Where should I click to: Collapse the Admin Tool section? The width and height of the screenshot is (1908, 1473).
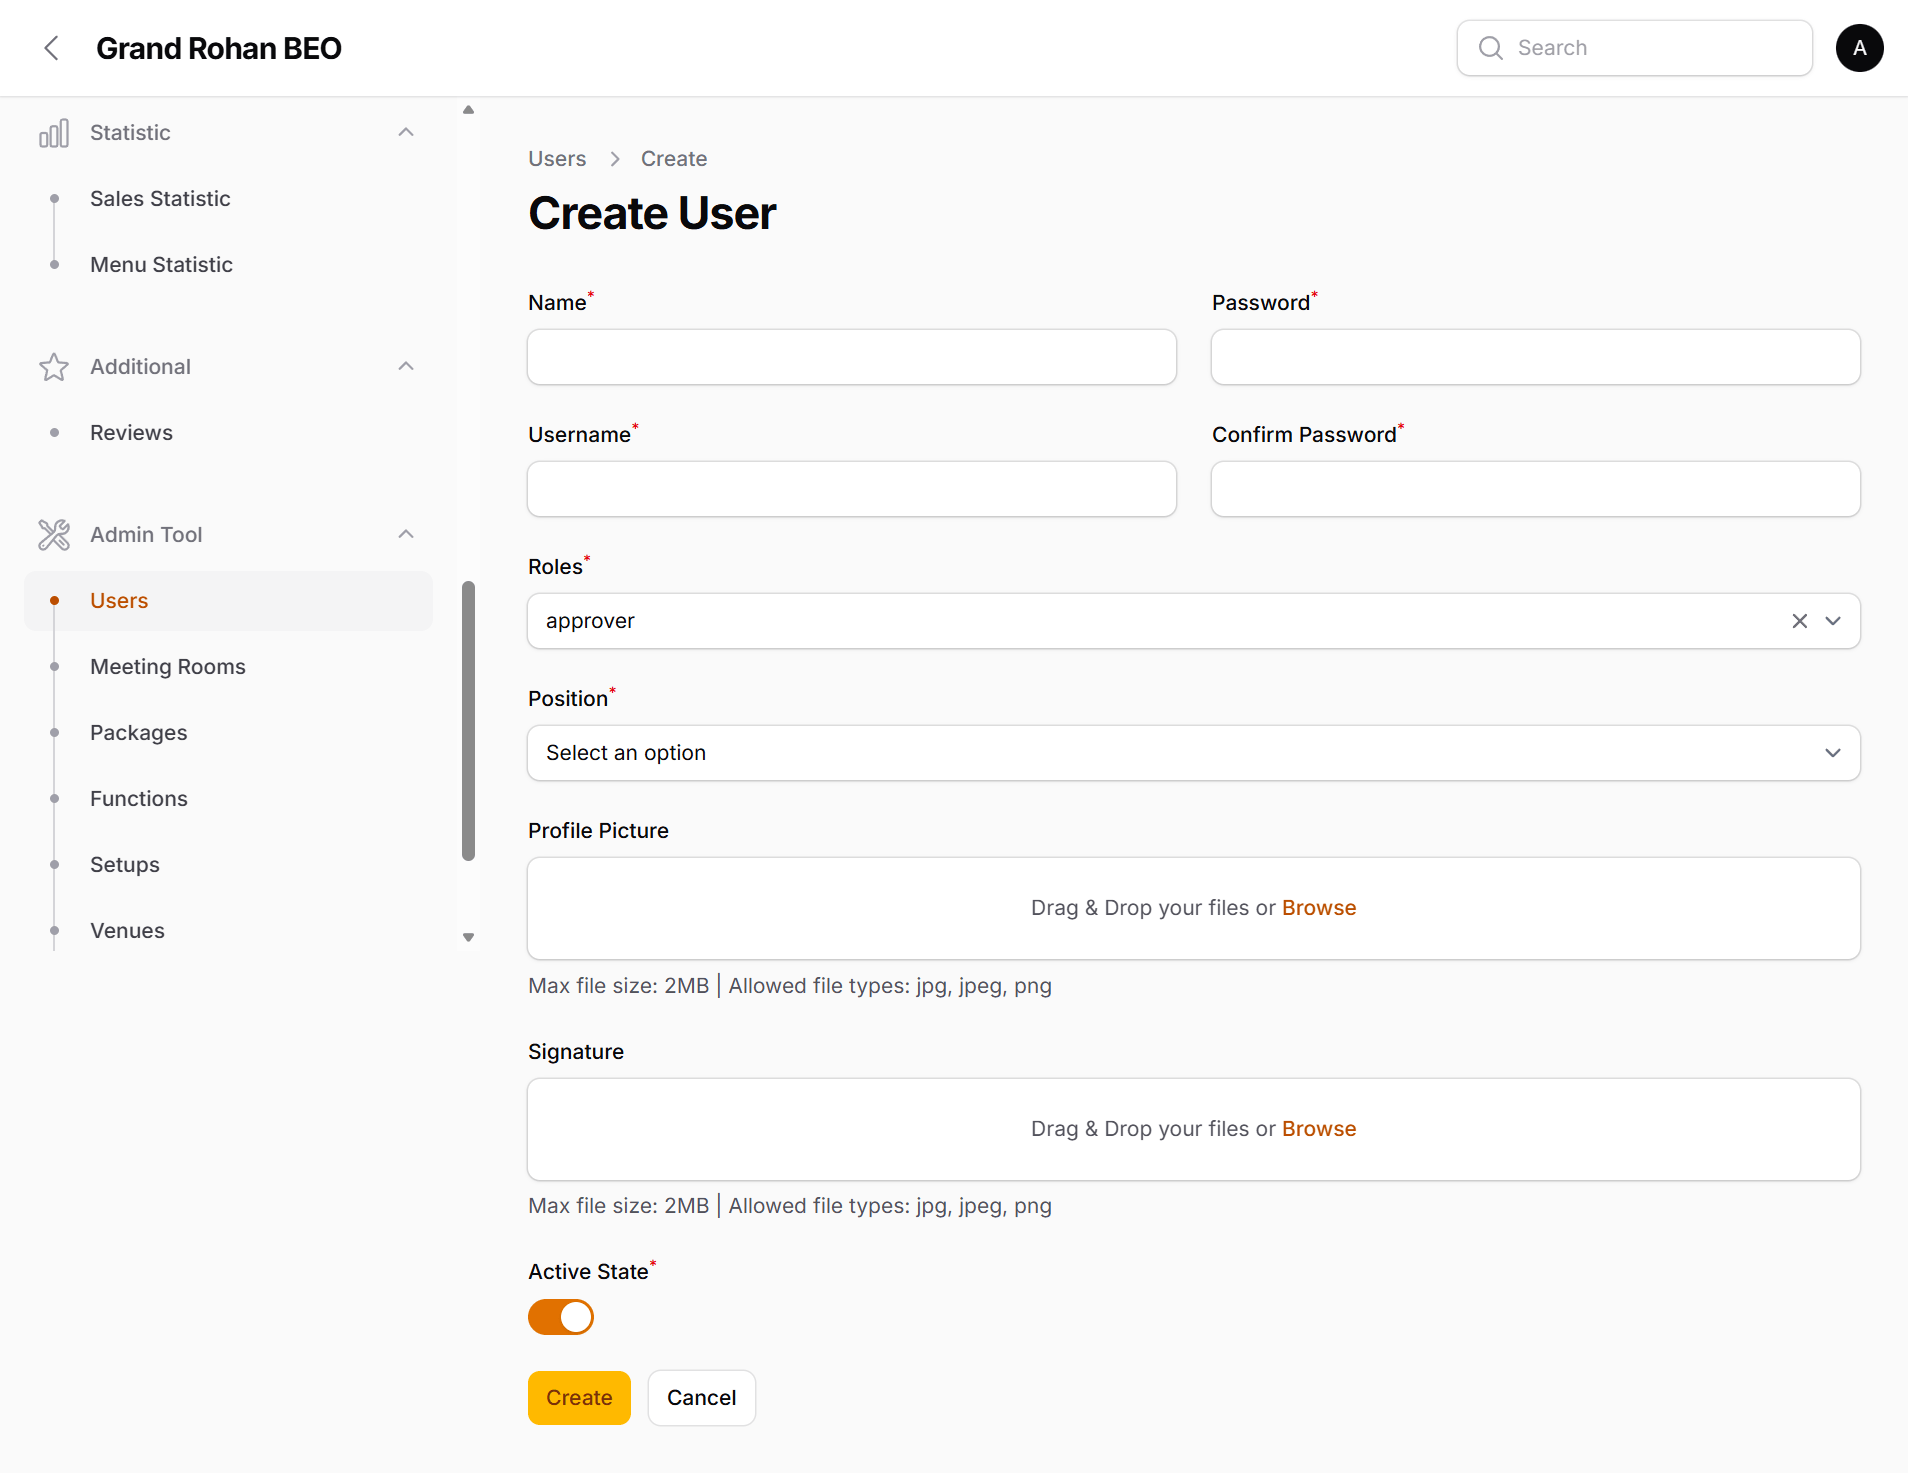click(406, 535)
